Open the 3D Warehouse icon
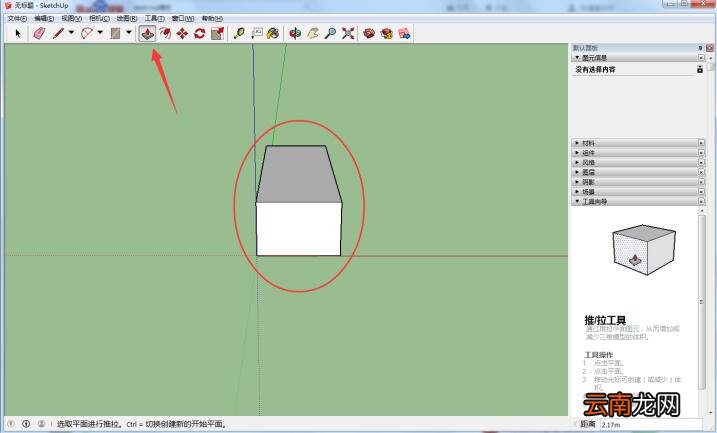The image size is (717, 433). (x=369, y=33)
